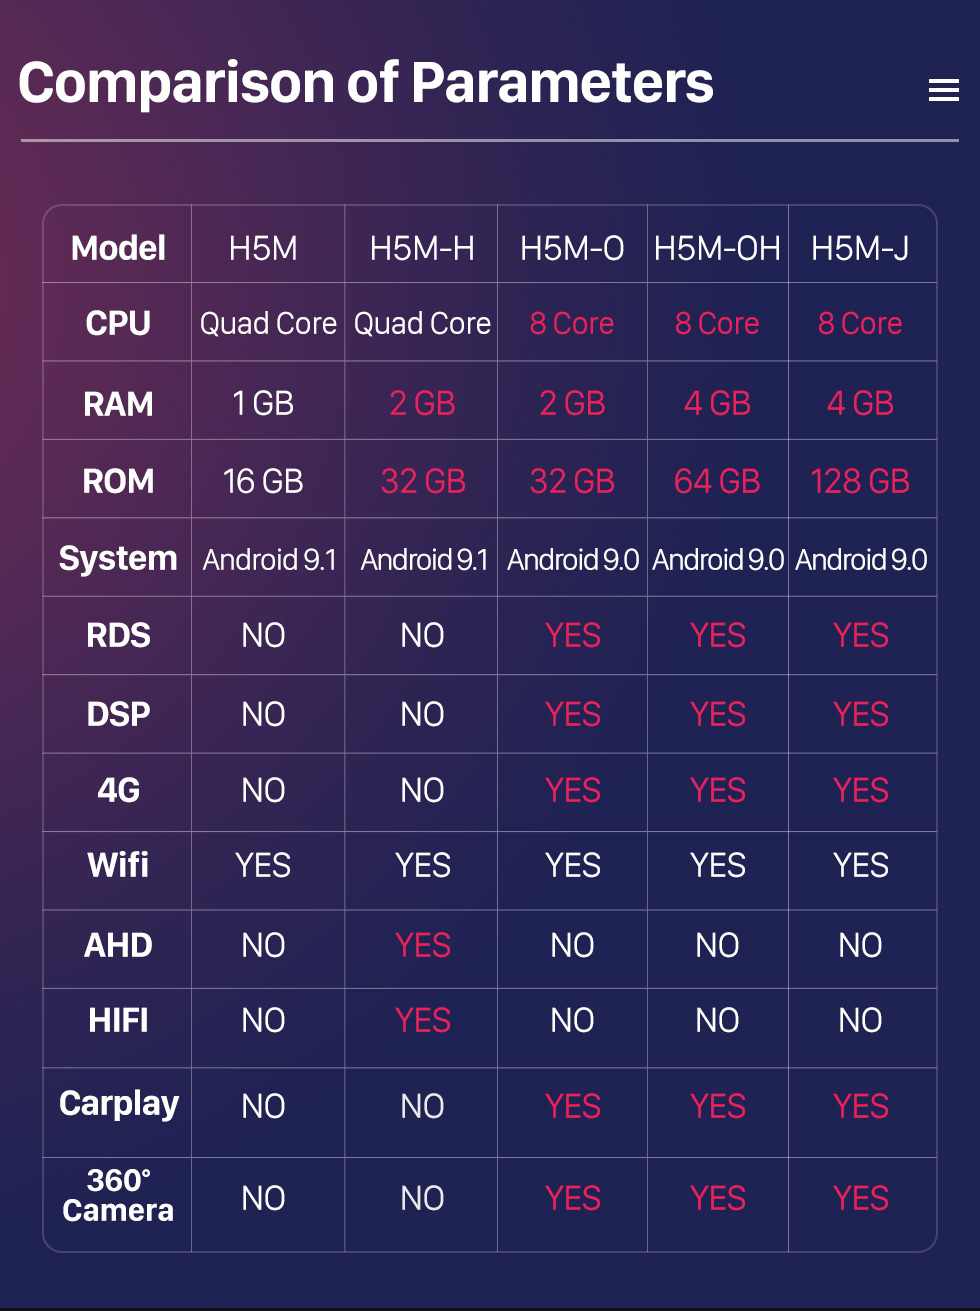This screenshot has height=1311, width=980.
Task: Click the red YES in AHD row
Action: (422, 945)
